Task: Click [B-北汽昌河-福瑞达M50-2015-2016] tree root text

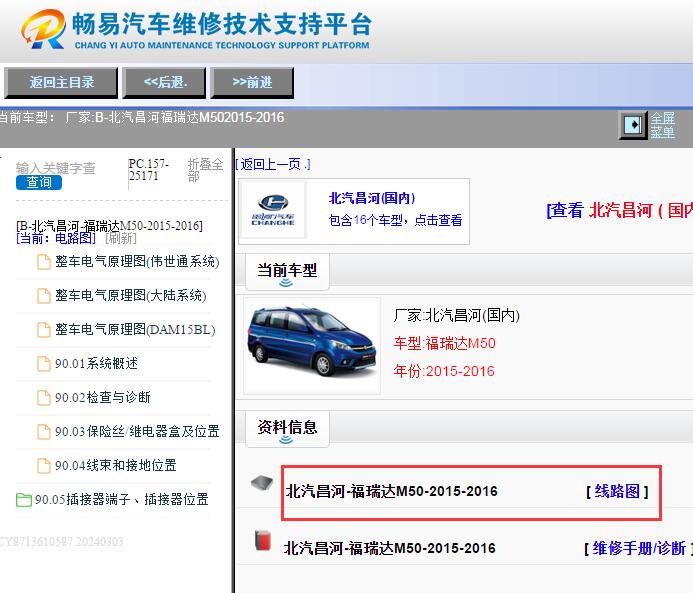Action: click(x=109, y=226)
